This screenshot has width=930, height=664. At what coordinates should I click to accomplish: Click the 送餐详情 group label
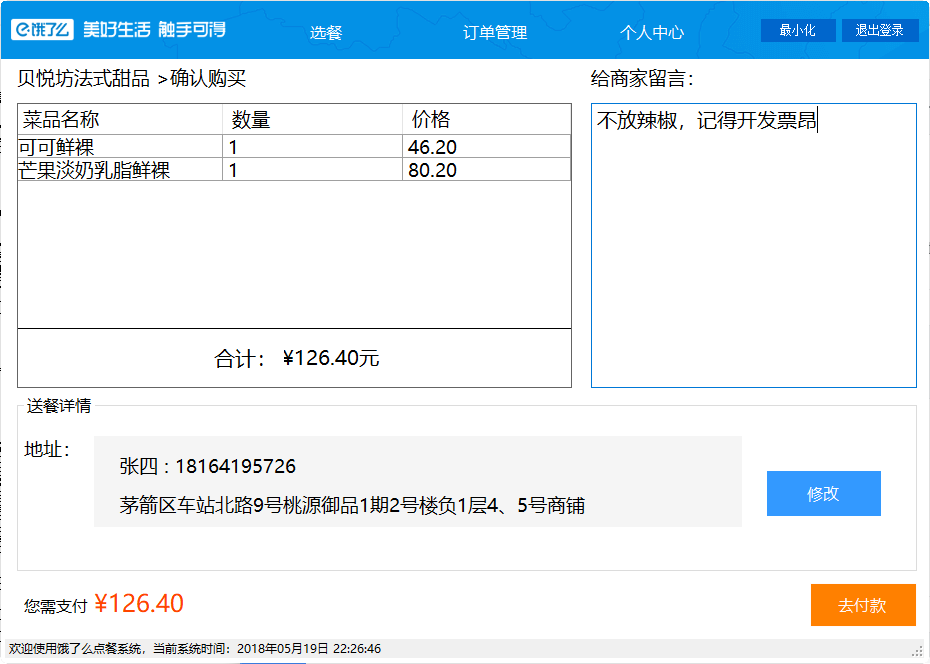(x=59, y=406)
